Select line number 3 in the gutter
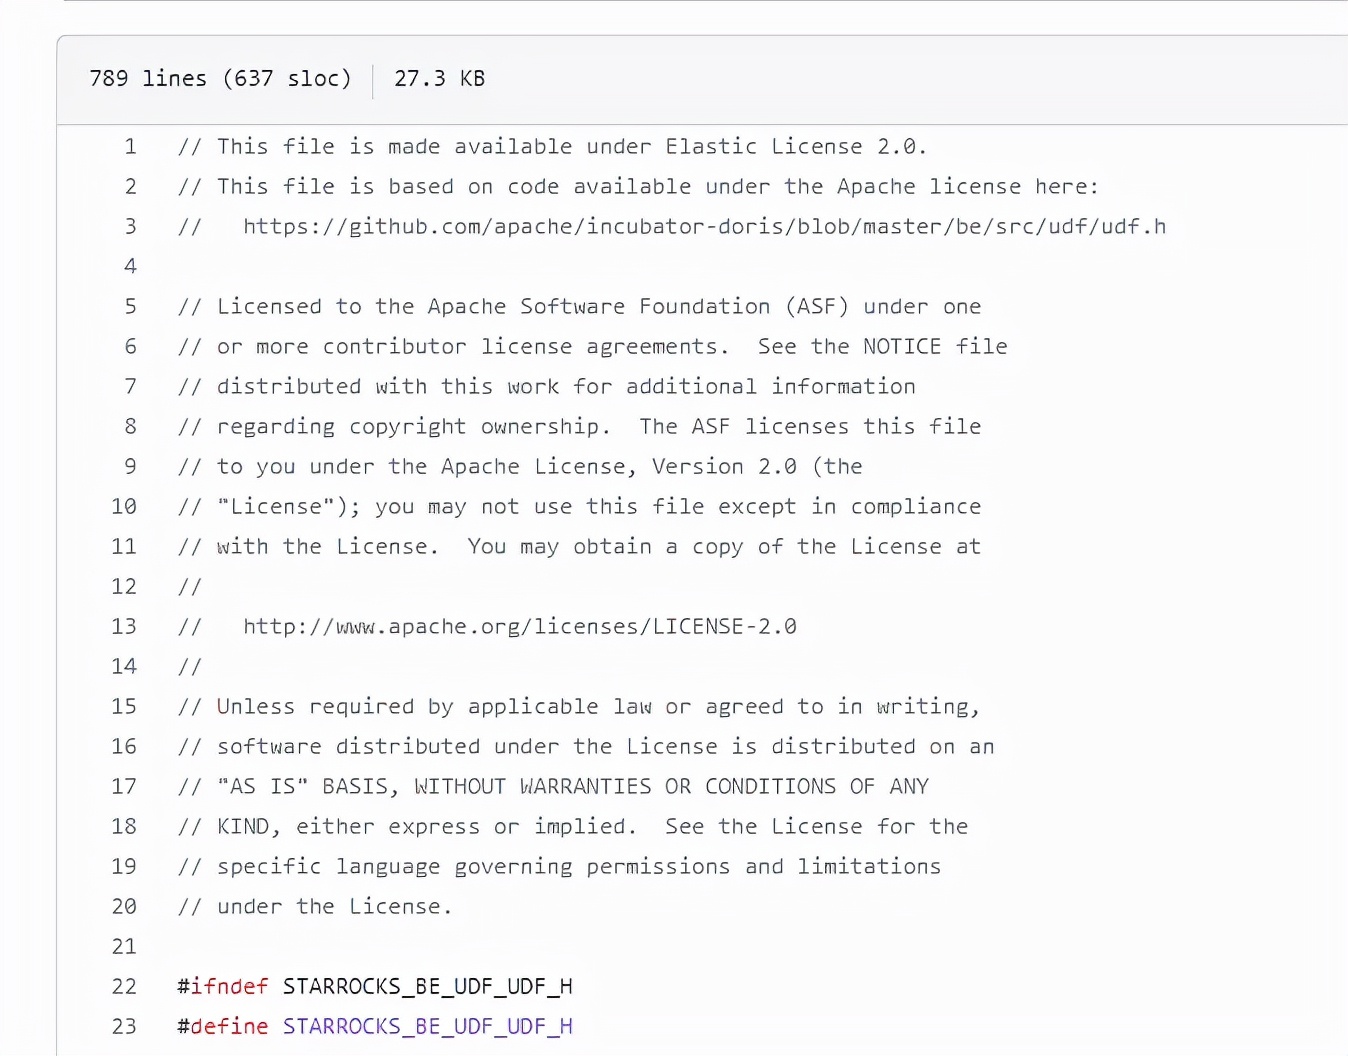1348x1056 pixels. click(x=130, y=227)
